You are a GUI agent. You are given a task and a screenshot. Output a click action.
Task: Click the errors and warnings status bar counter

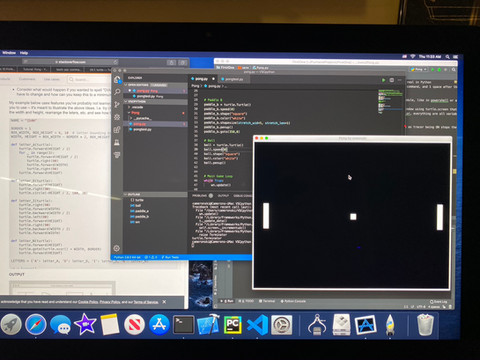[151, 257]
